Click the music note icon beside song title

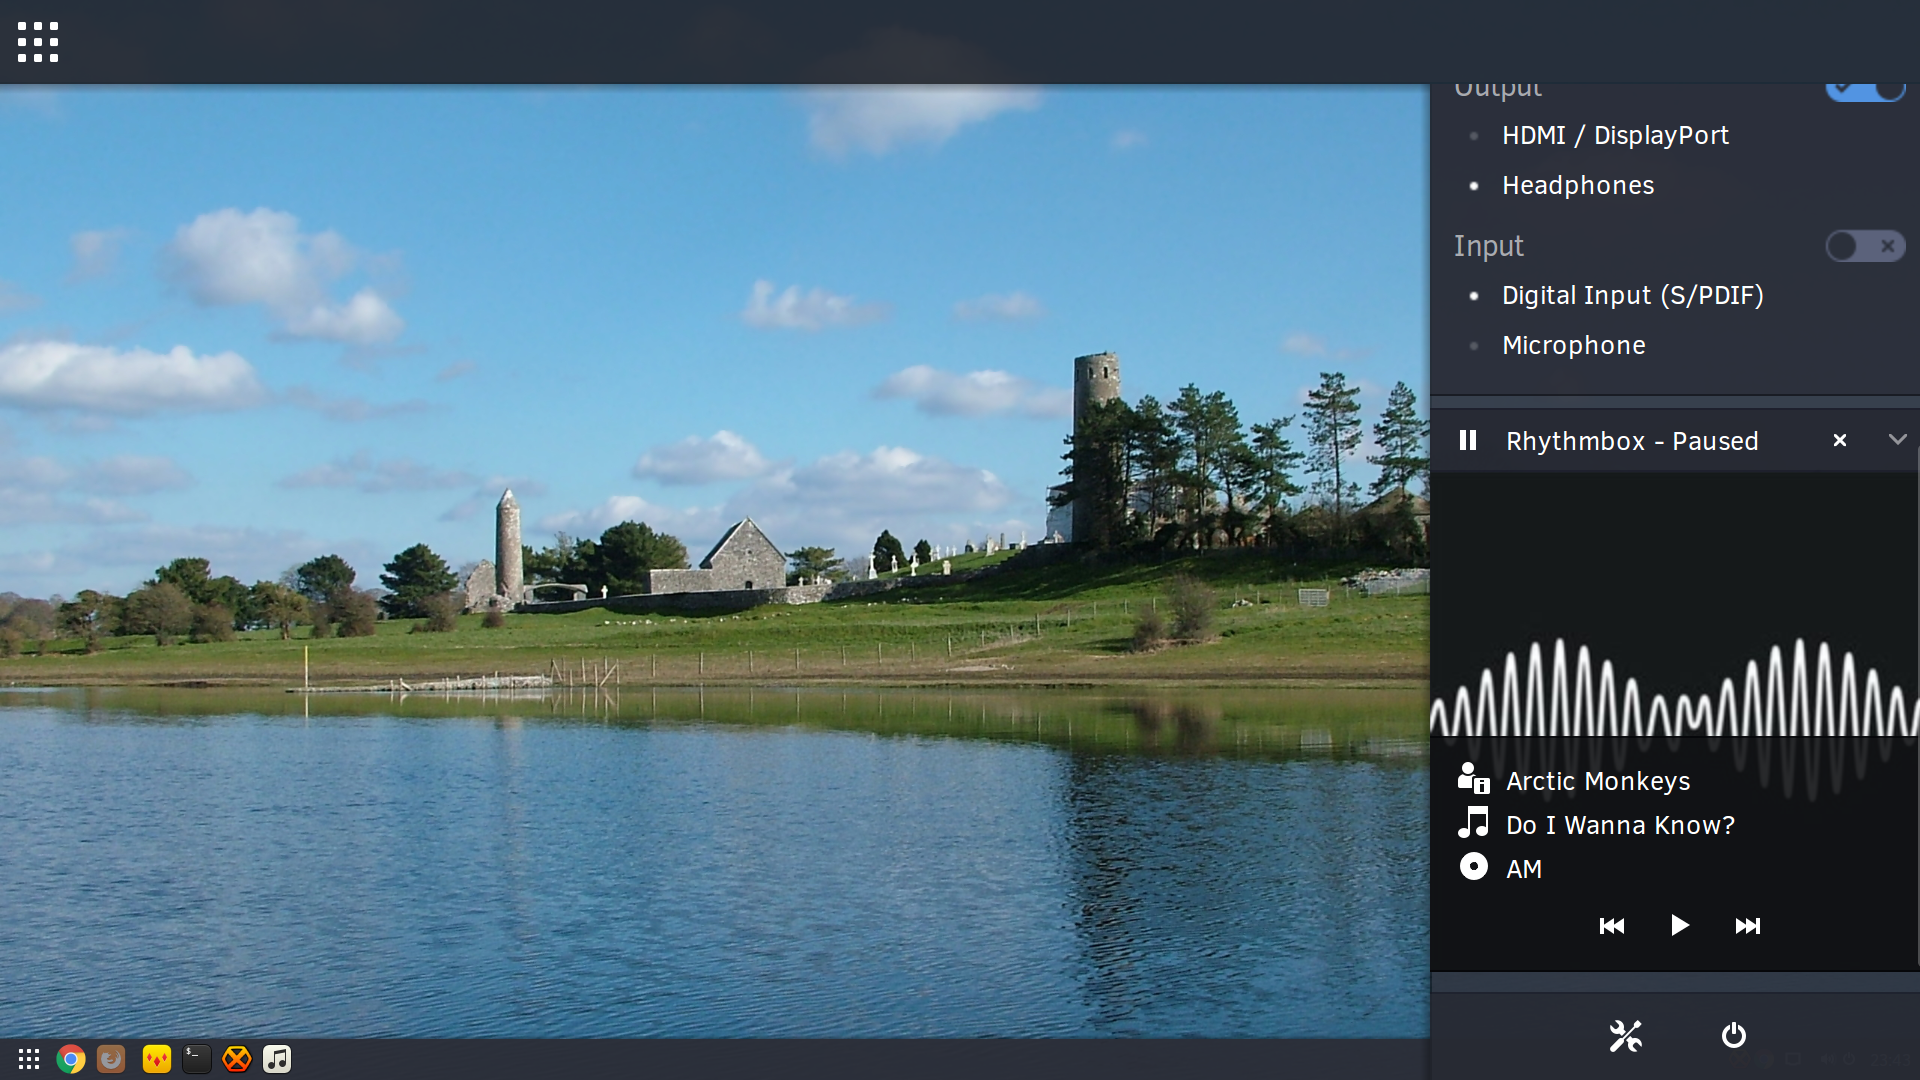(x=1474, y=822)
